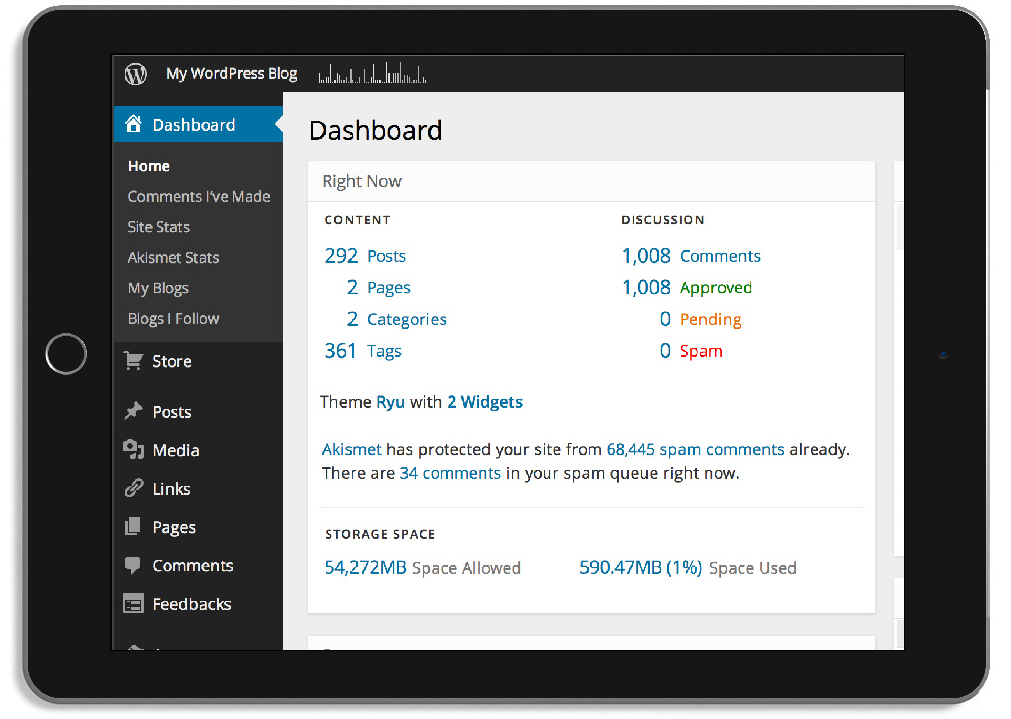Screen dimensions: 1011x719
Task: Click the Comments speech bubble icon
Action: [133, 566]
